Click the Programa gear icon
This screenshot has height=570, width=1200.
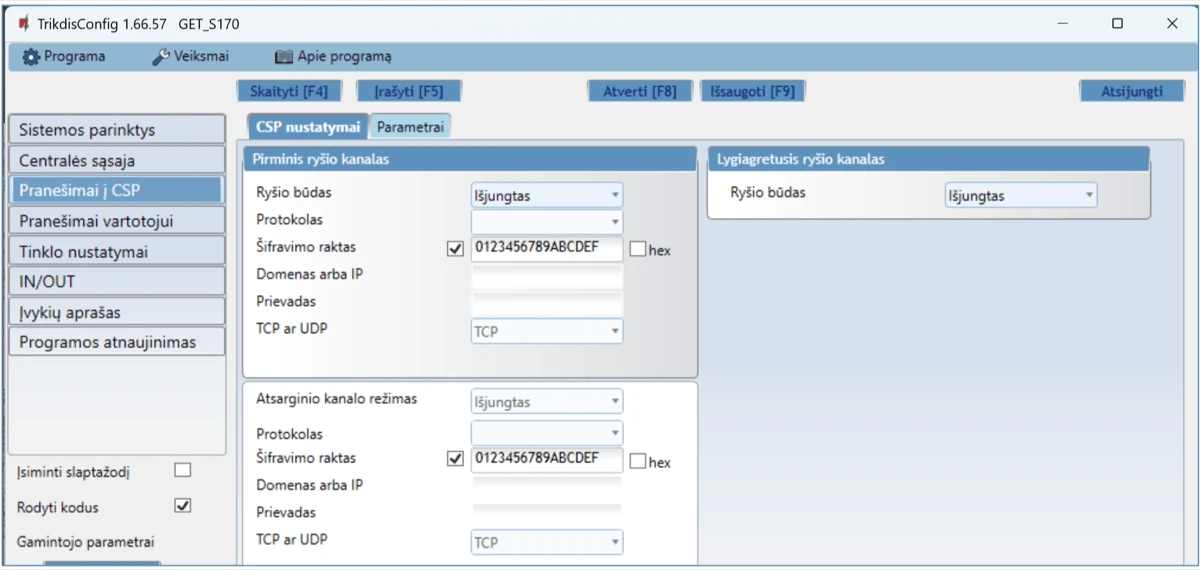tap(31, 57)
